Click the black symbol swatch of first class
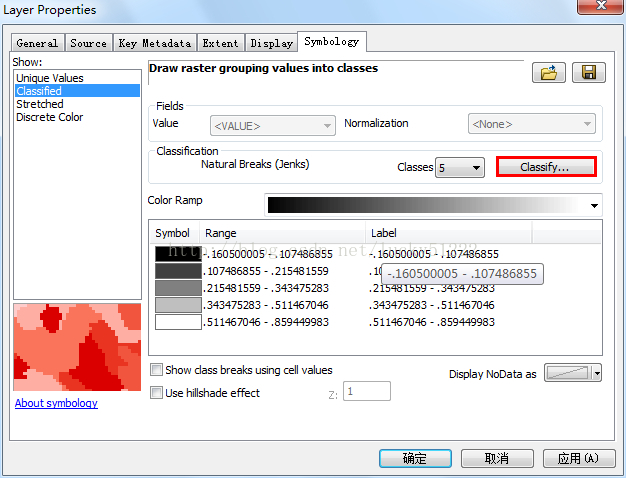Image resolution: width=626 pixels, height=478 pixels. 178,254
